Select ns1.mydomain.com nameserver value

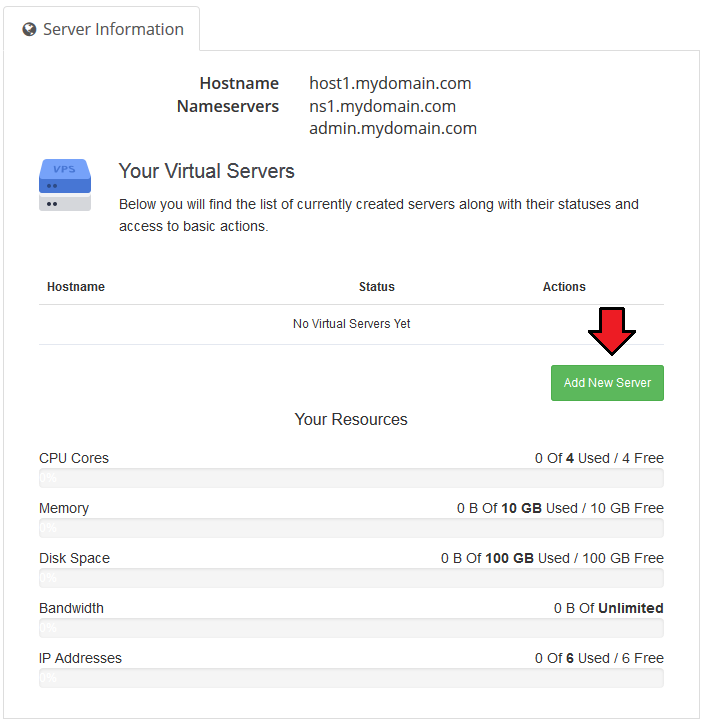[x=382, y=106]
